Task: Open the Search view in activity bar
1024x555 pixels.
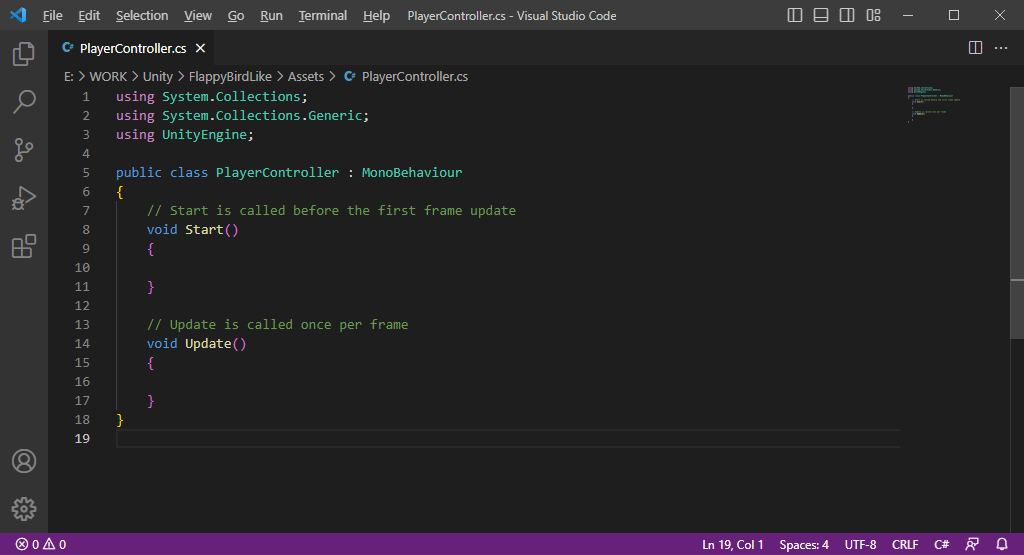Action: [24, 102]
